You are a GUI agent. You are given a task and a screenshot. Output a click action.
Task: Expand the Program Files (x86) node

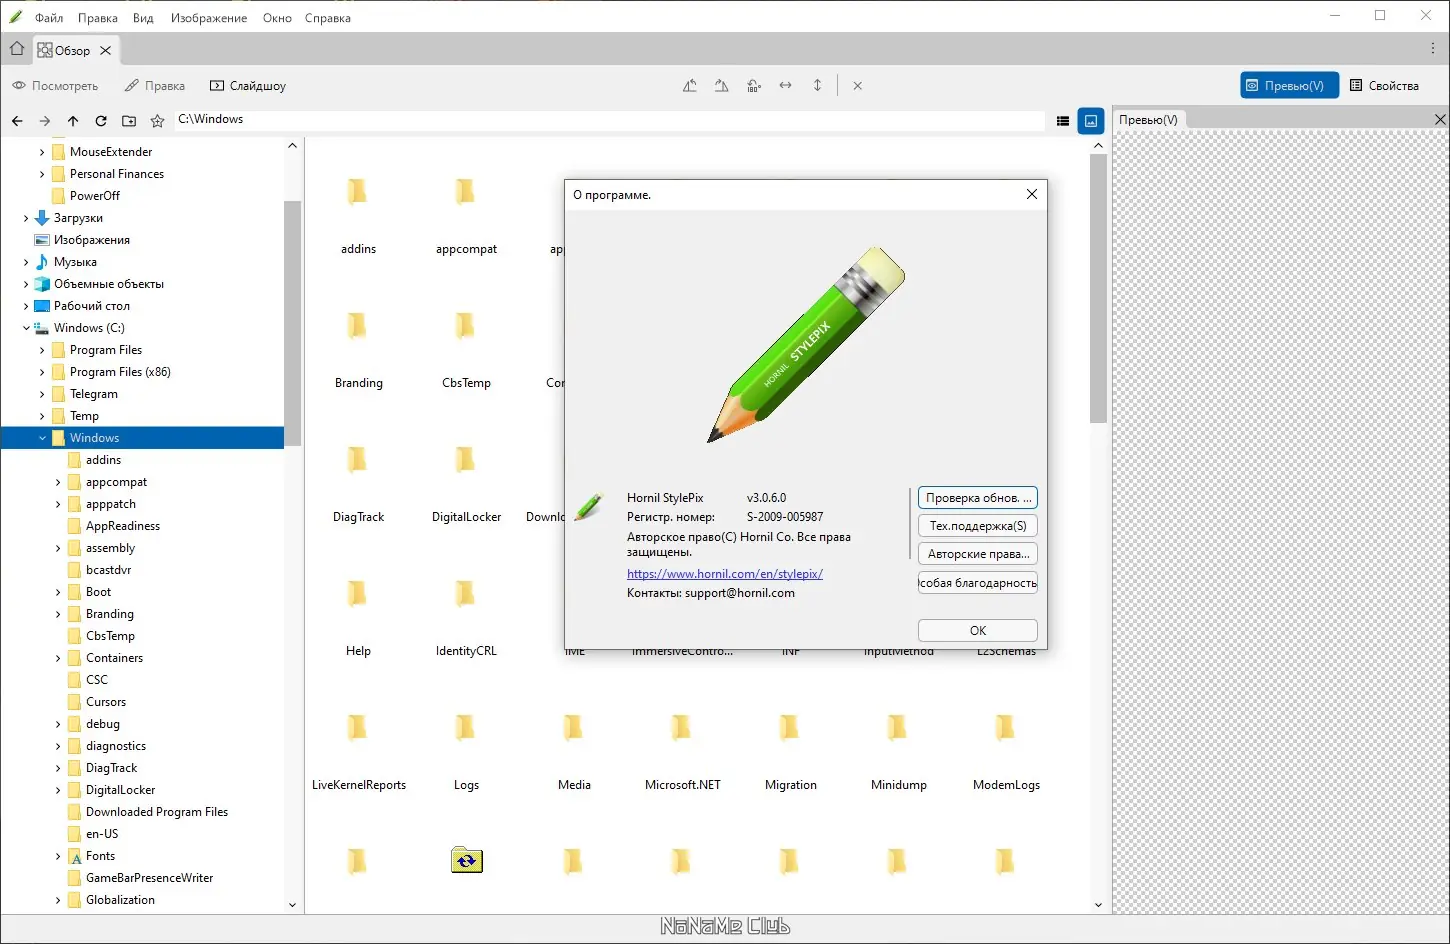pos(42,372)
